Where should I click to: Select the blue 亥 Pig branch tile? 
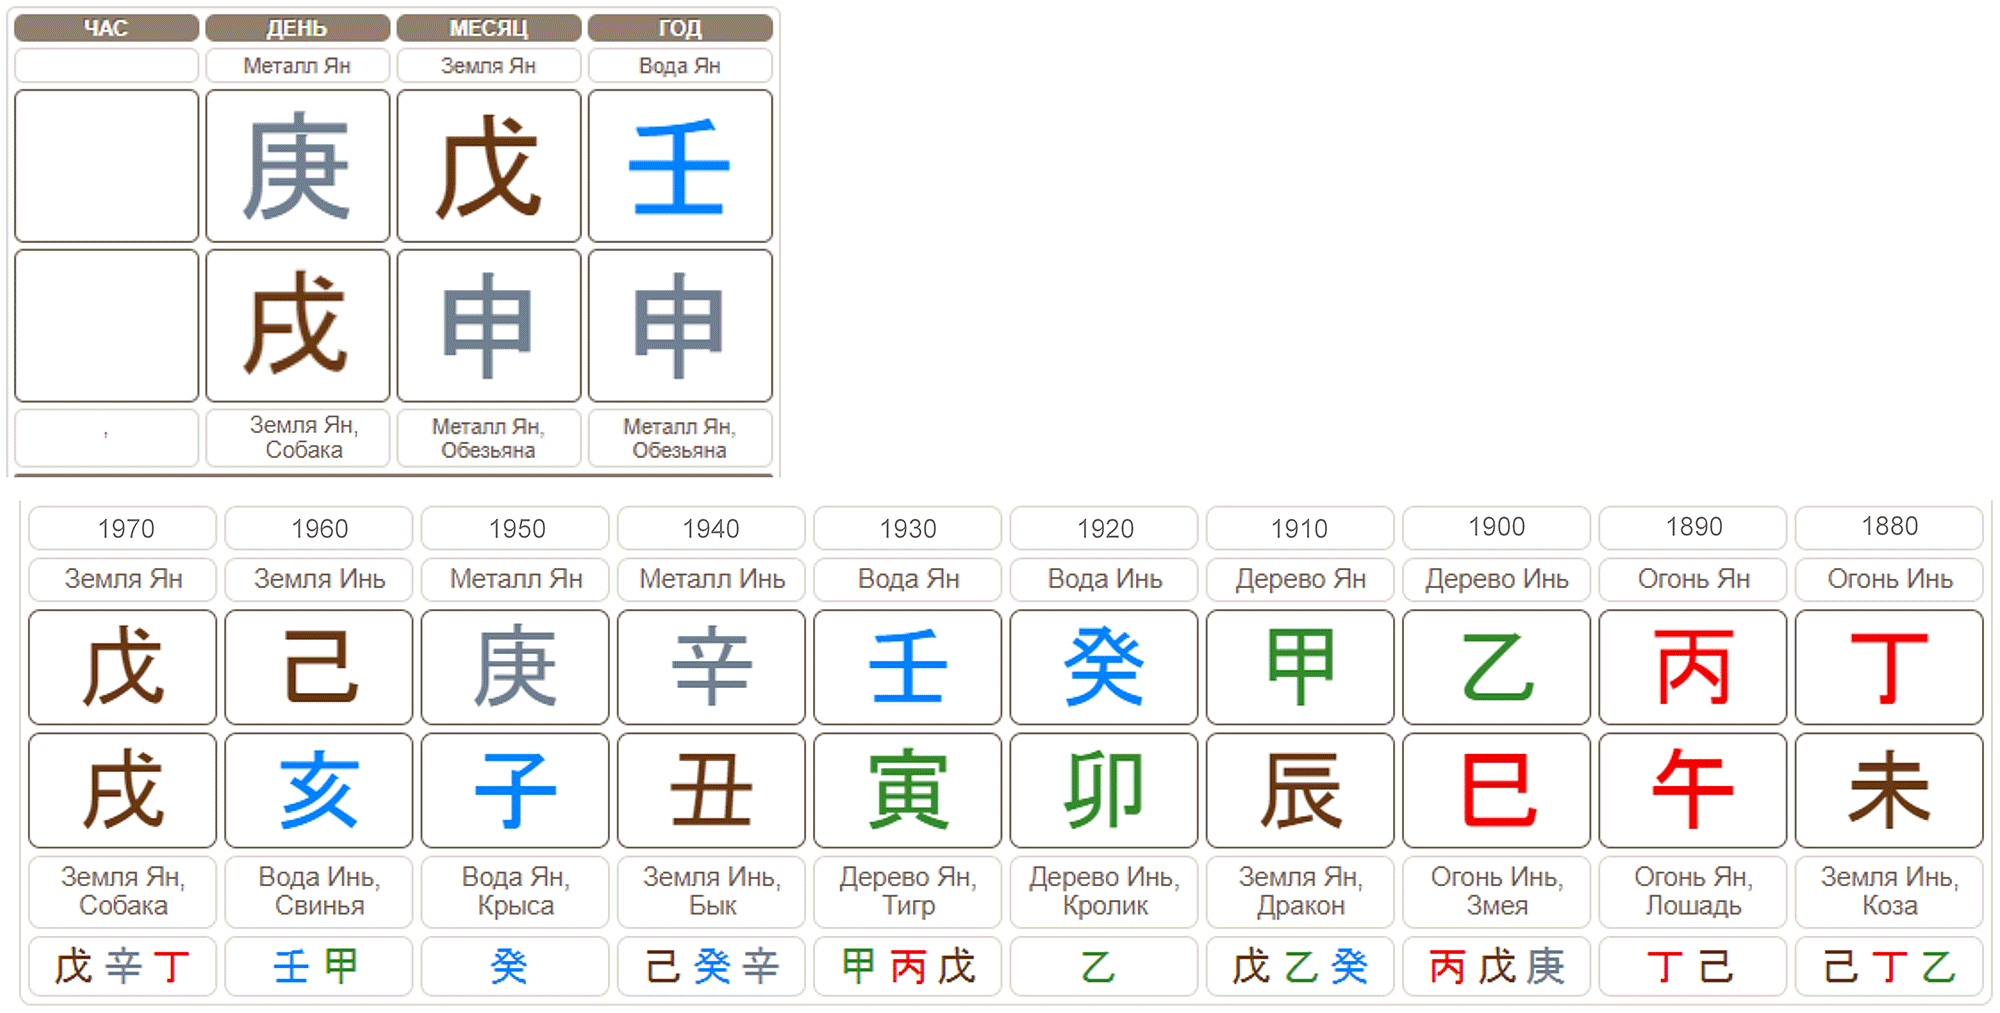319,791
